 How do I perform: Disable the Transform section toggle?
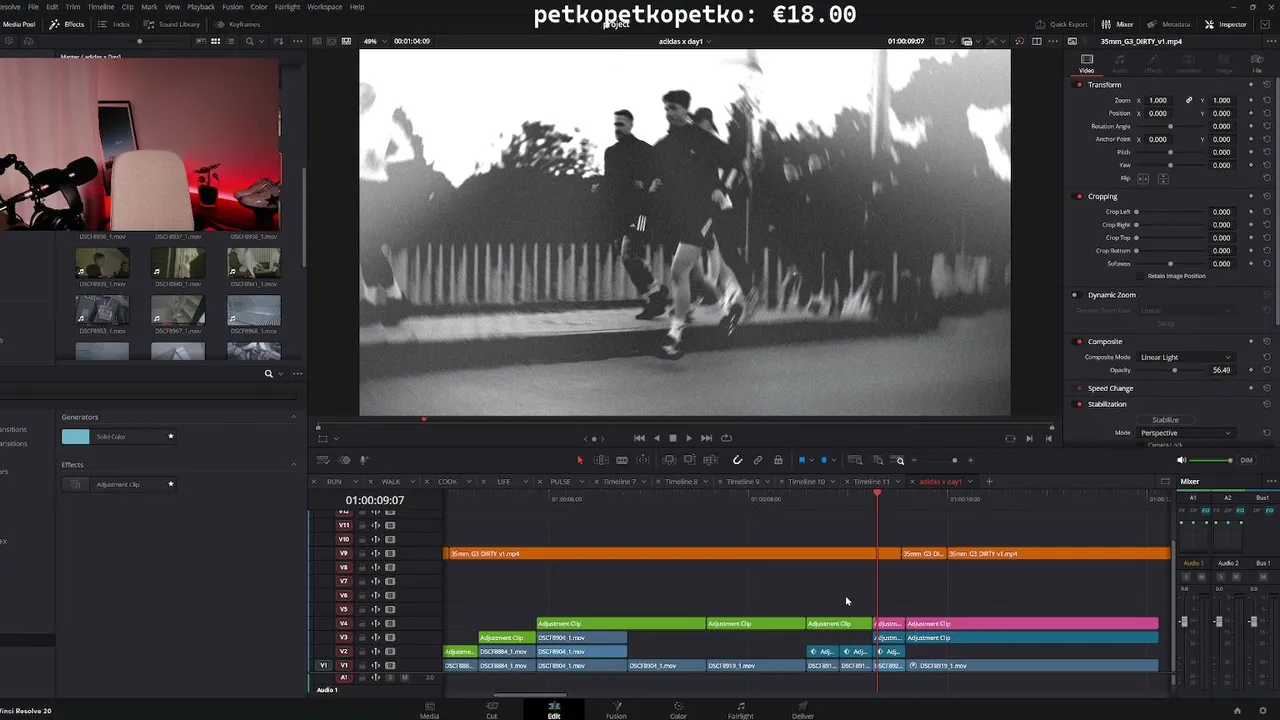point(1079,85)
